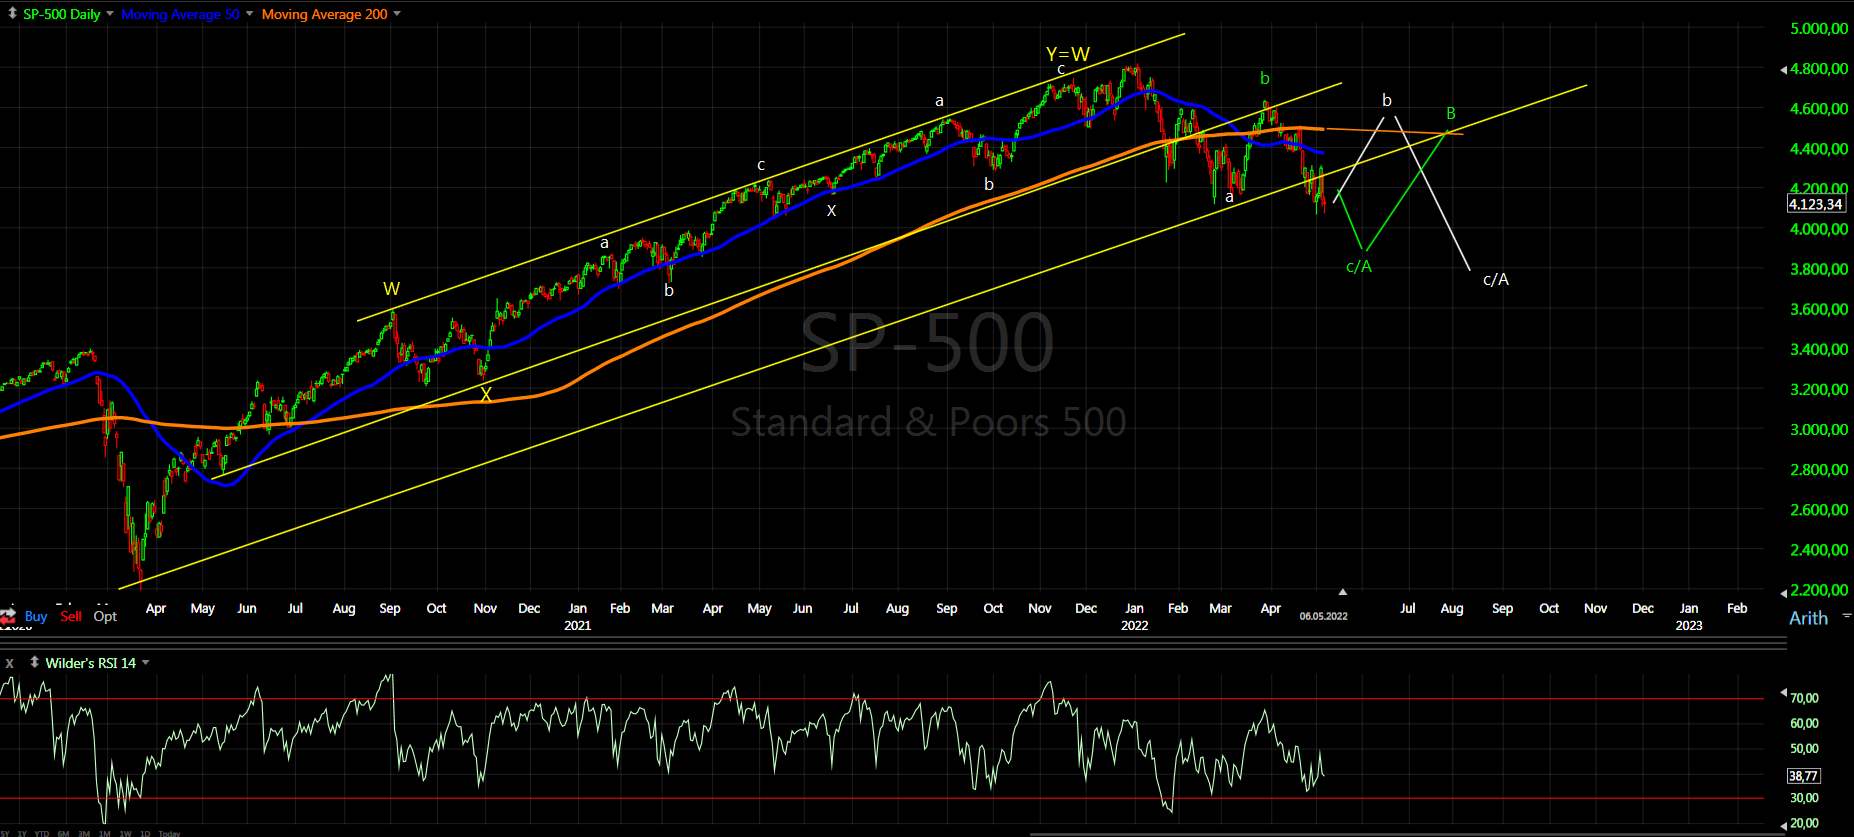The height and width of the screenshot is (837, 1854).
Task: Click the blue Buy button
Action: click(x=36, y=616)
